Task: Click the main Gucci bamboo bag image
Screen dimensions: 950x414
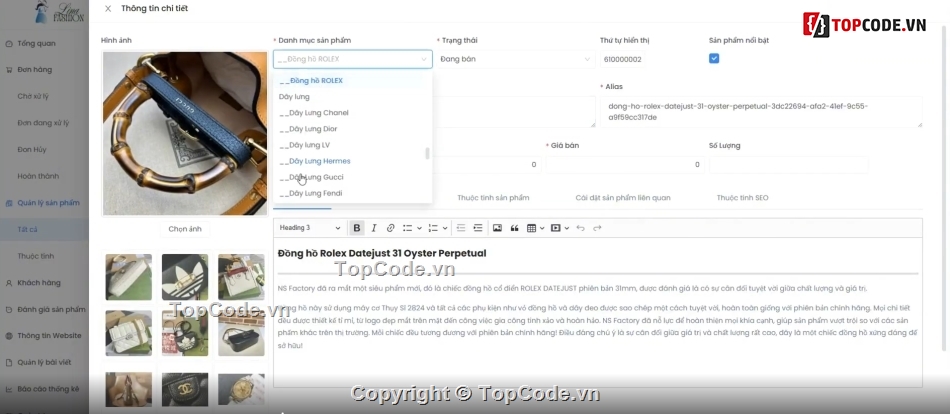Action: 185,133
